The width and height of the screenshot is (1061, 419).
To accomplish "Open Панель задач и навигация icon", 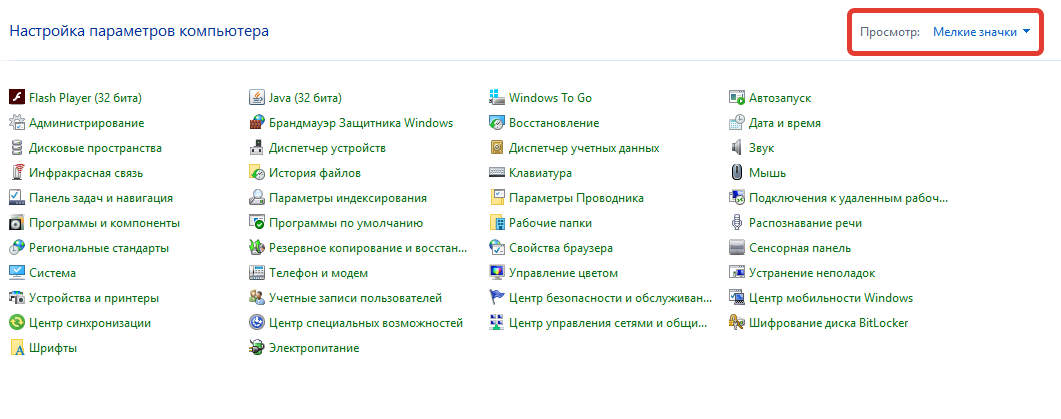I will (x=17, y=198).
